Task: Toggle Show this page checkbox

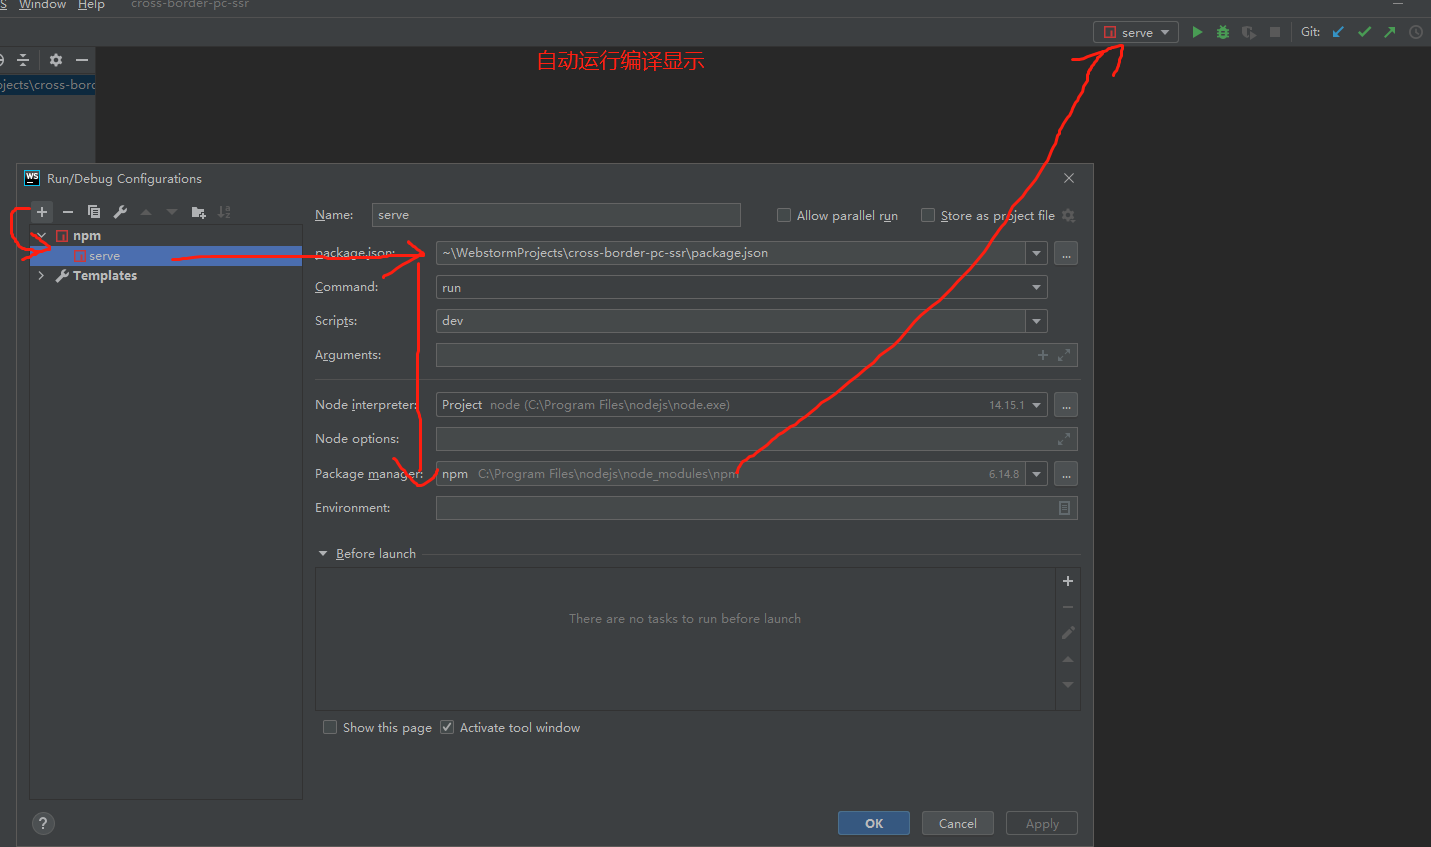Action: (330, 727)
